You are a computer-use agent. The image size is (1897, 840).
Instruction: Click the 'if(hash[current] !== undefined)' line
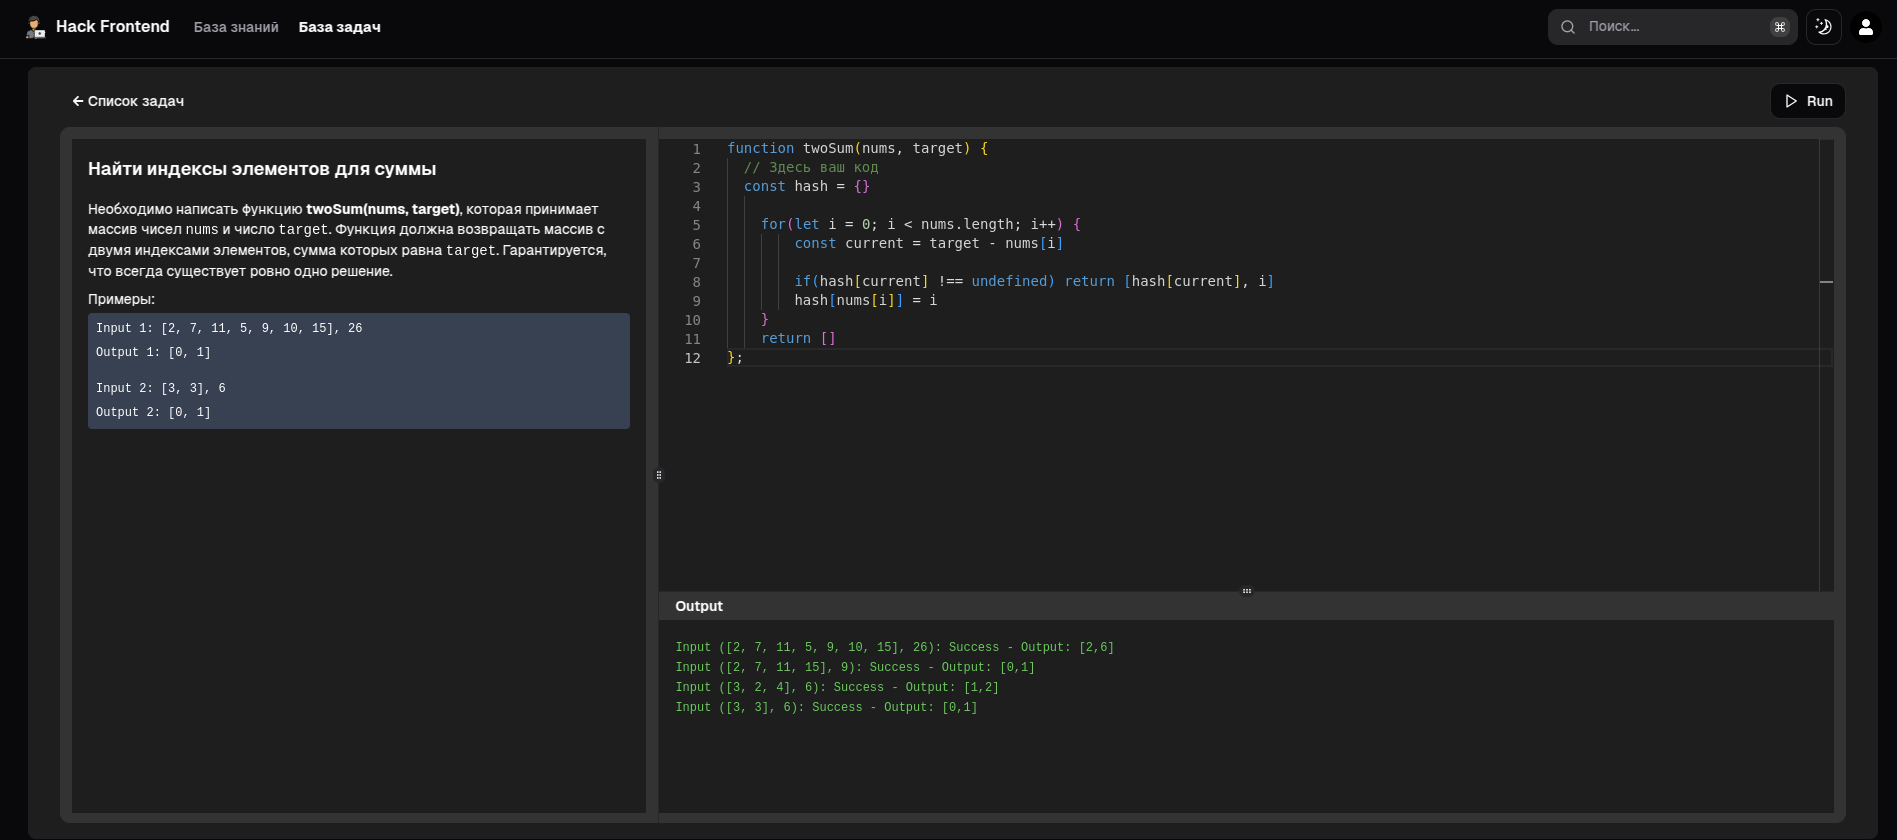(1034, 281)
